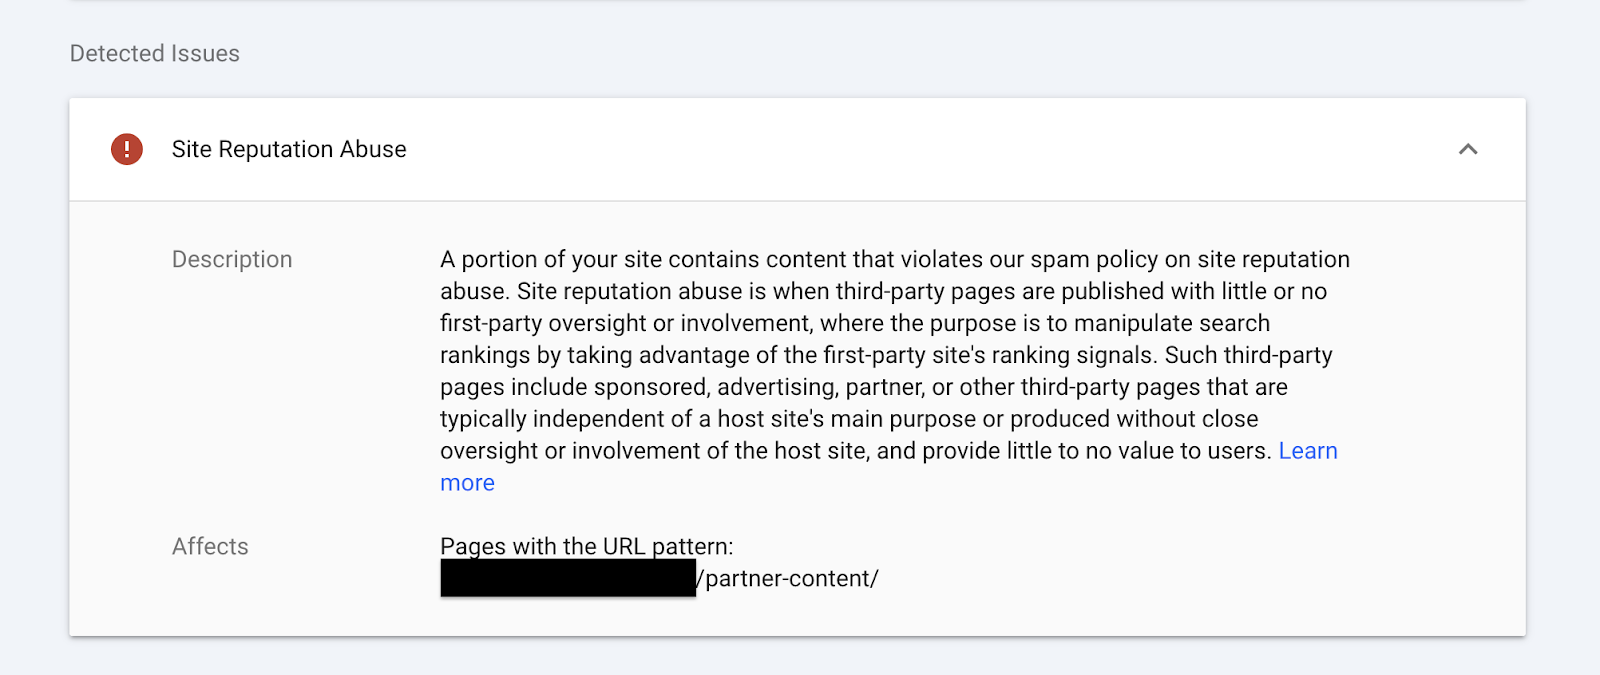This screenshot has height=675, width=1600.
Task: Click the red exclamation error icon
Action: [127, 149]
